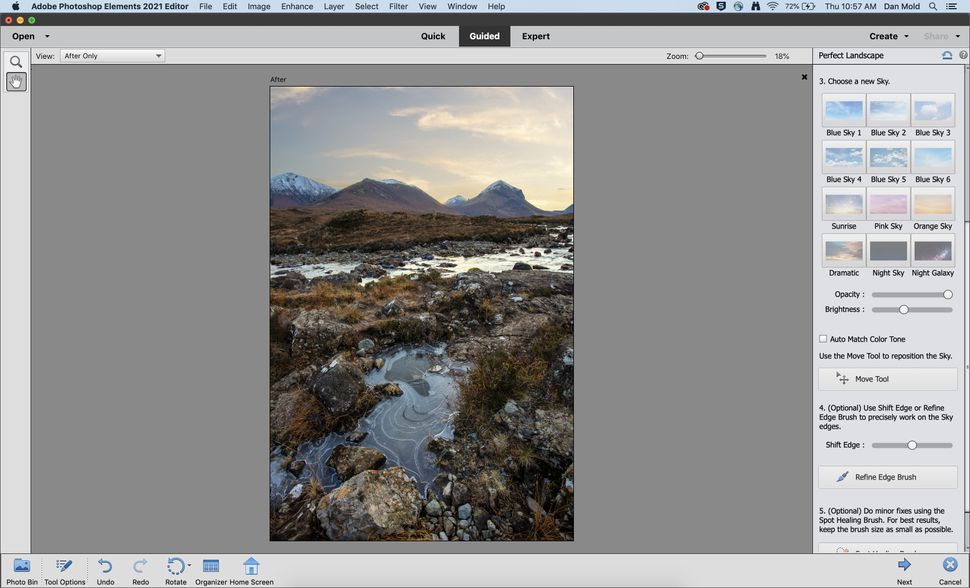Expand the Create menu
970x588 pixels.
886,36
